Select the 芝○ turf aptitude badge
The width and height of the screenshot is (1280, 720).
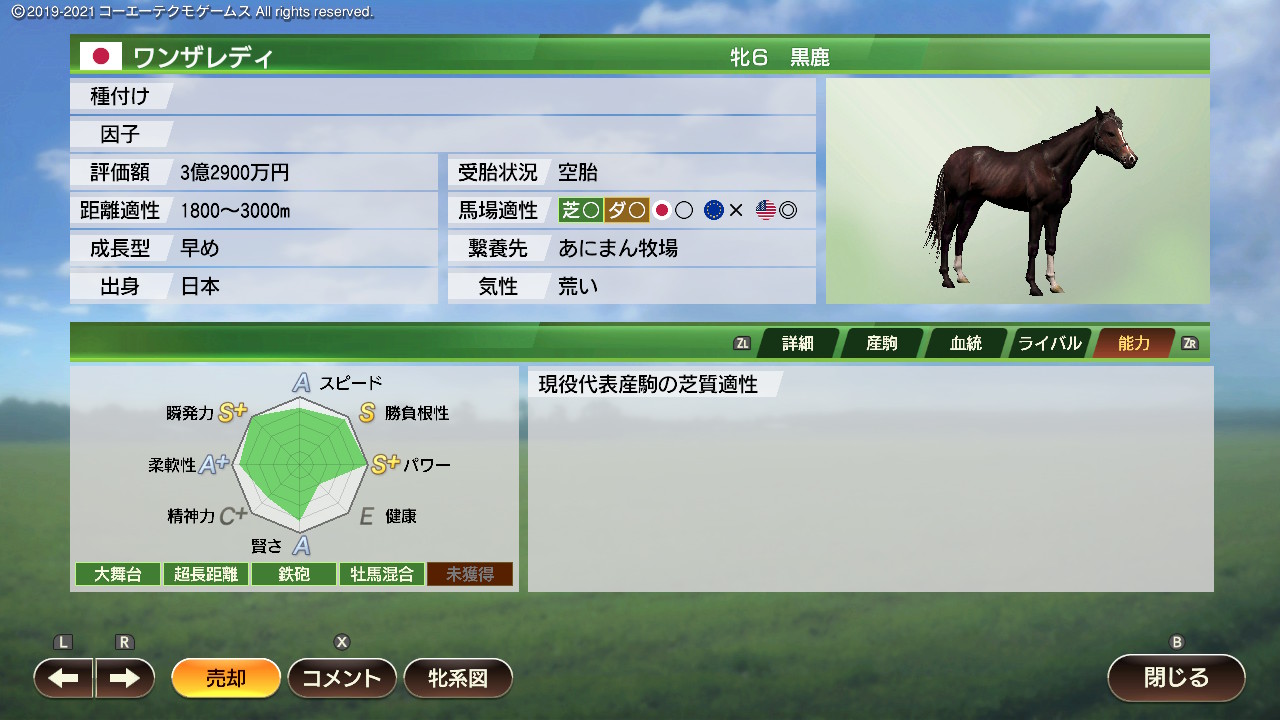coord(581,210)
